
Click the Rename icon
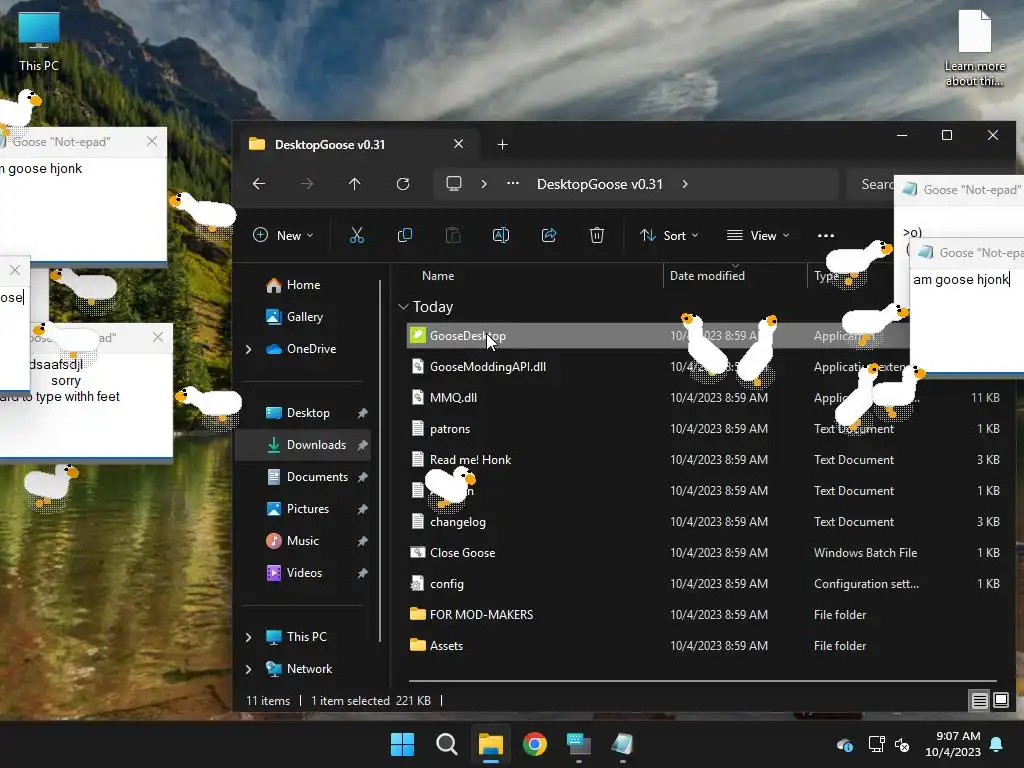pyautogui.click(x=501, y=235)
